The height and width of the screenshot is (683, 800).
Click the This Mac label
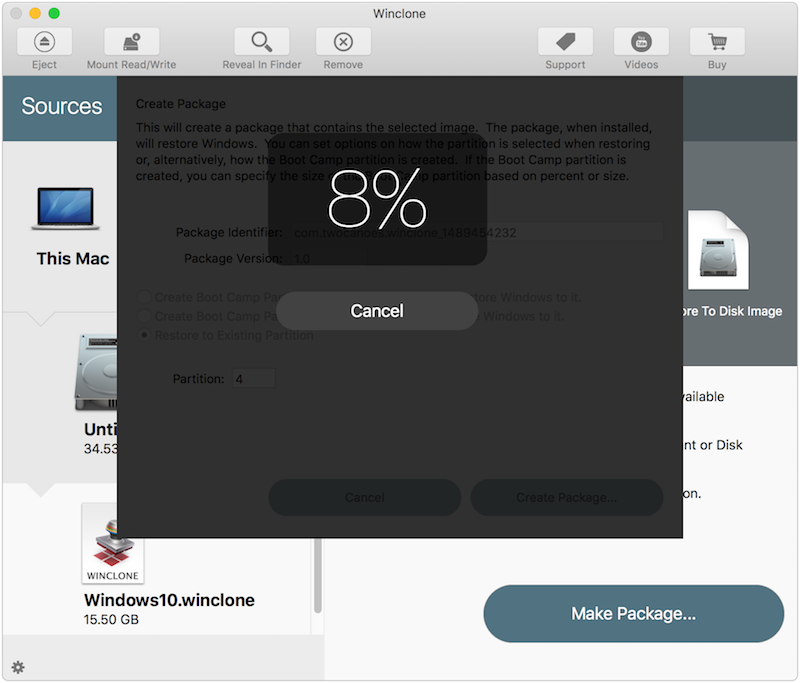pos(73,259)
